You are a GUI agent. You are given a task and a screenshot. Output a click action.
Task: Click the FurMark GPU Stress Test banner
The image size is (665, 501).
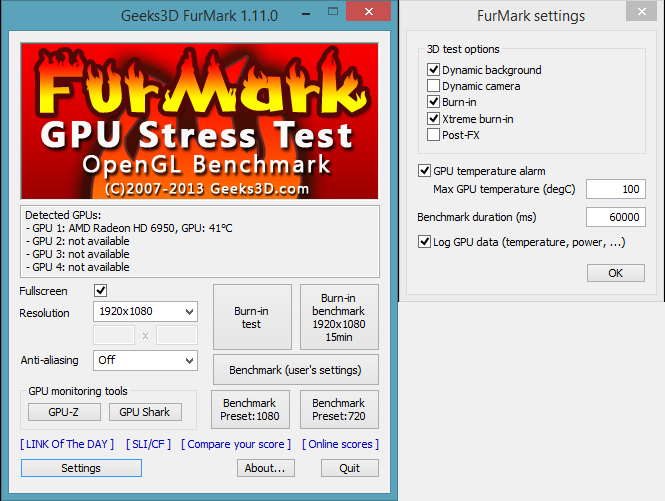point(199,120)
